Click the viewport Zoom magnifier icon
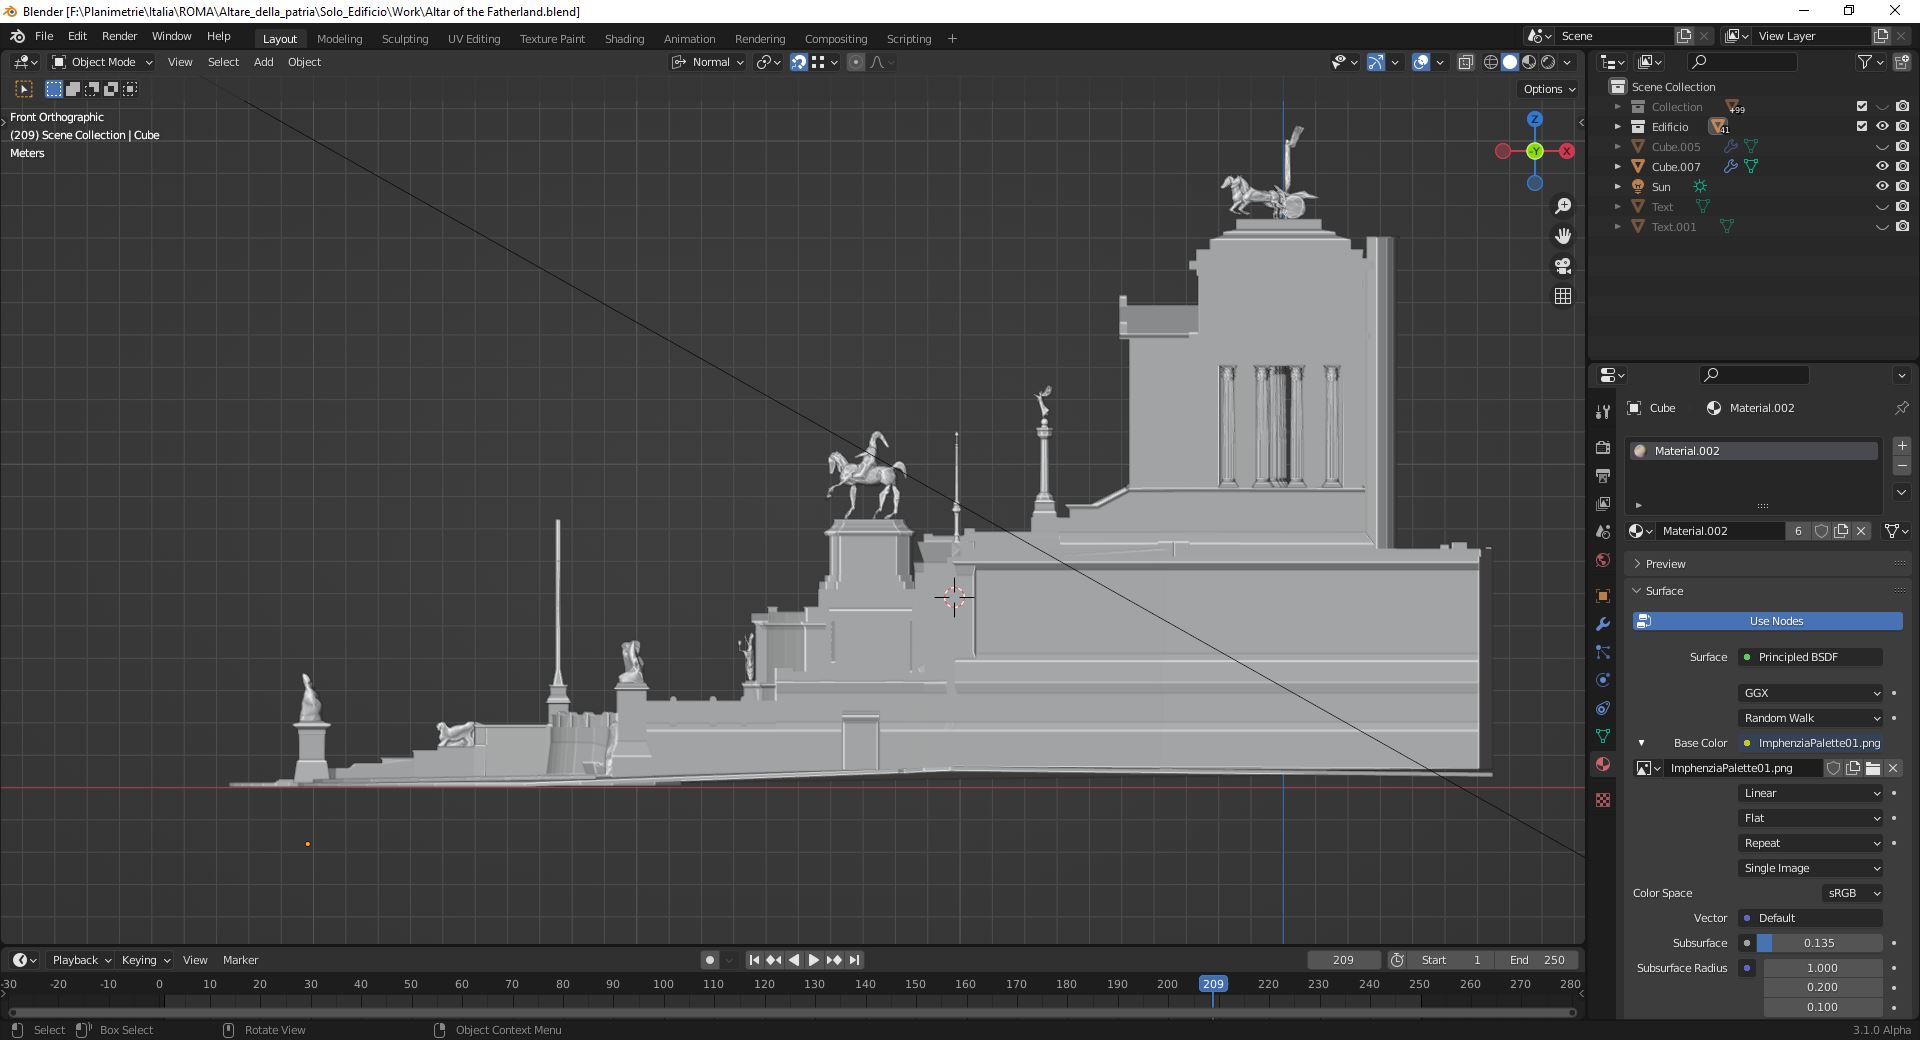This screenshot has width=1920, height=1040. pos(1563,206)
